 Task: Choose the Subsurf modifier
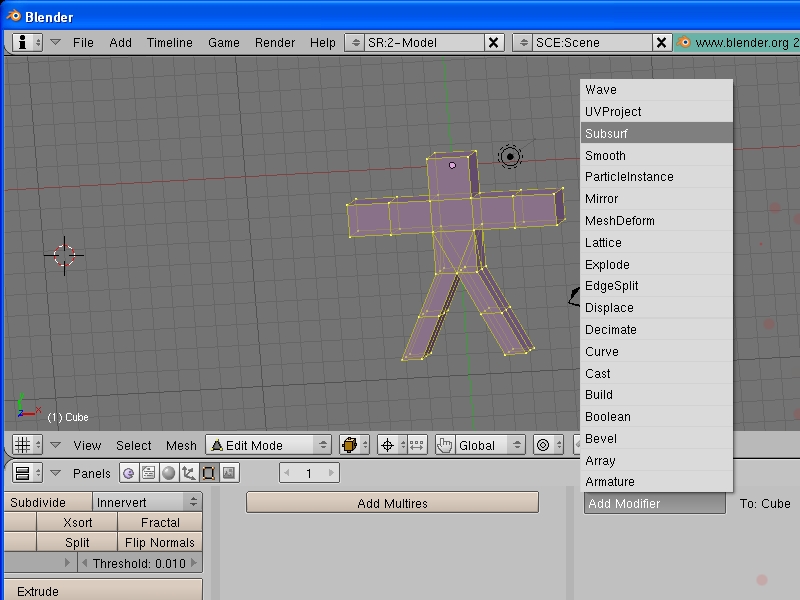coord(657,133)
